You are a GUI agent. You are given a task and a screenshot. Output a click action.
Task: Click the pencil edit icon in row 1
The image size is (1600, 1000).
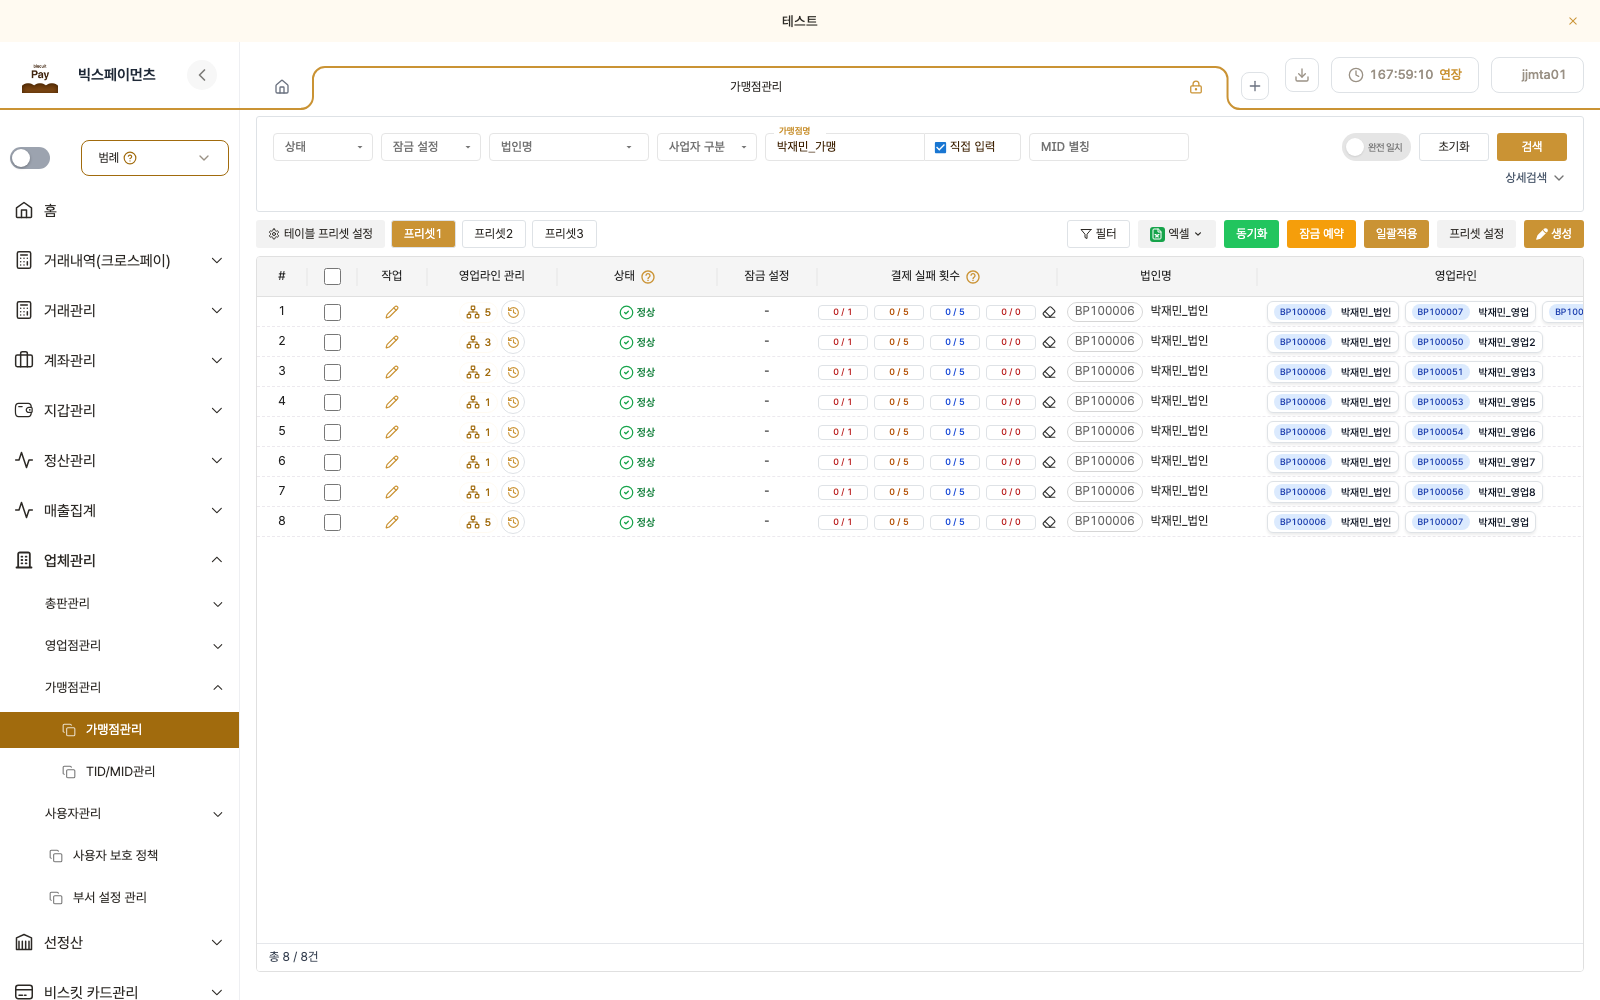coord(392,312)
